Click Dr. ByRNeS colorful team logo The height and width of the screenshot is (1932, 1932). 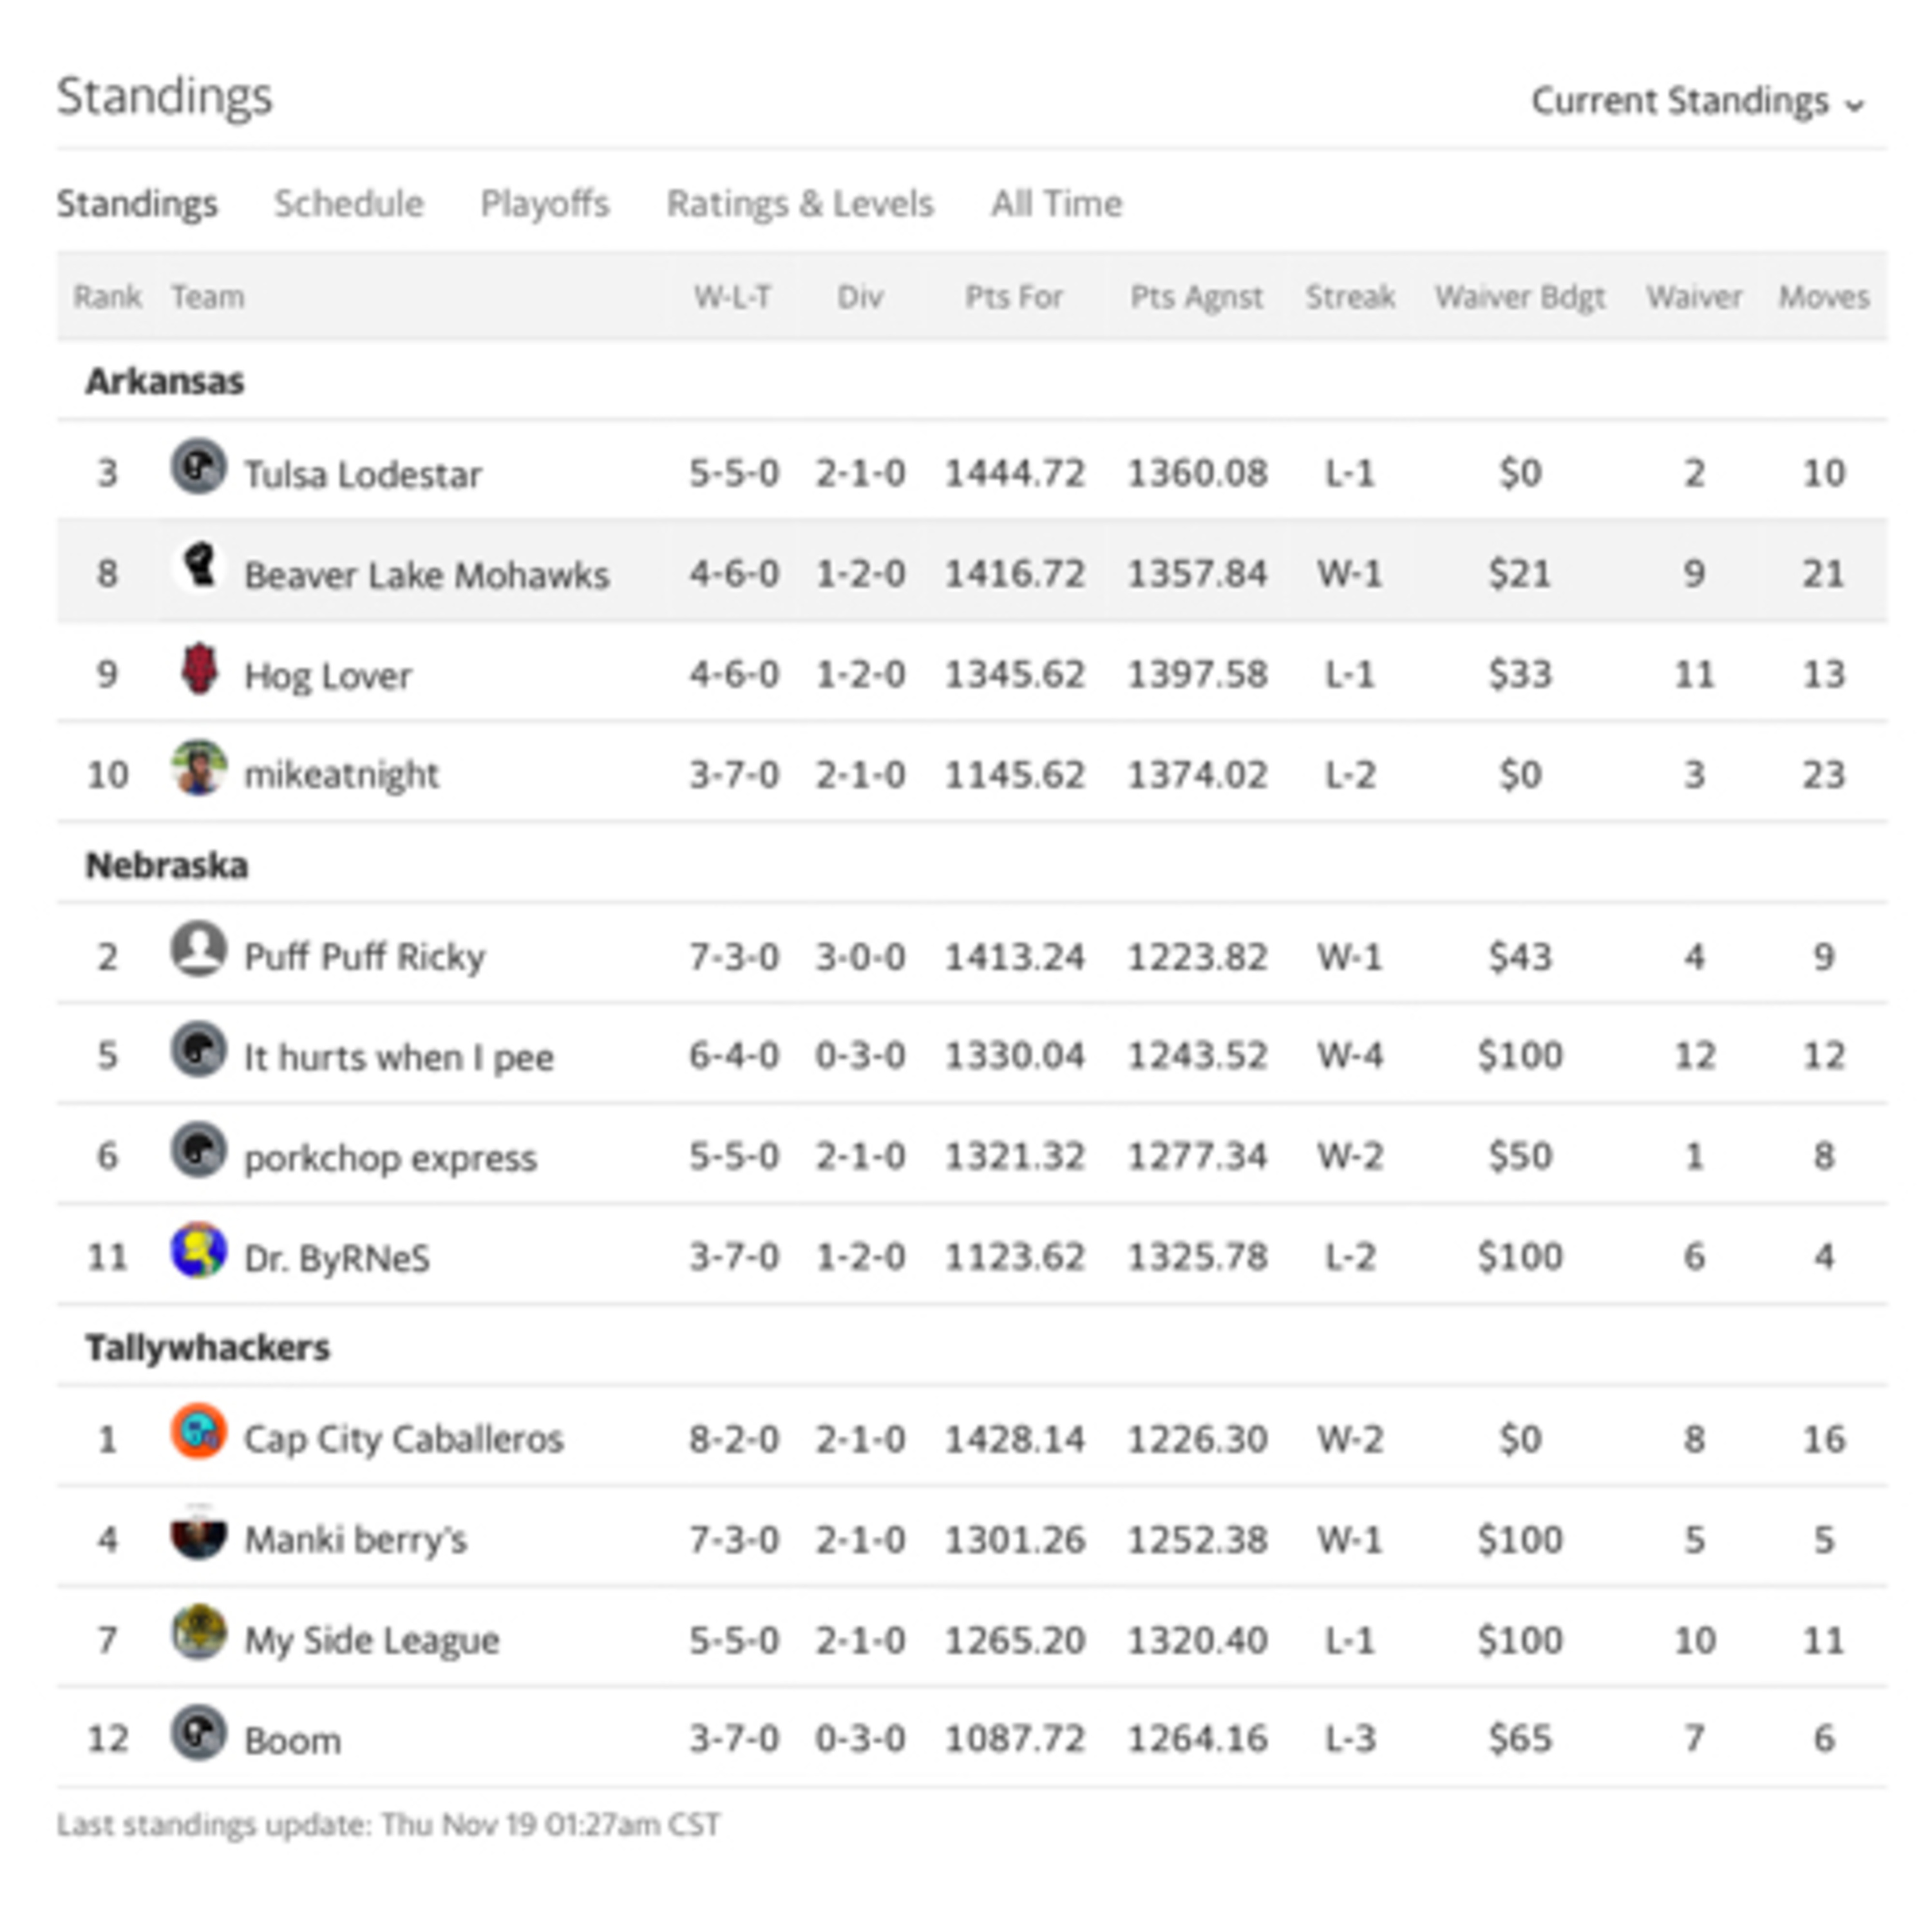[x=198, y=1250]
